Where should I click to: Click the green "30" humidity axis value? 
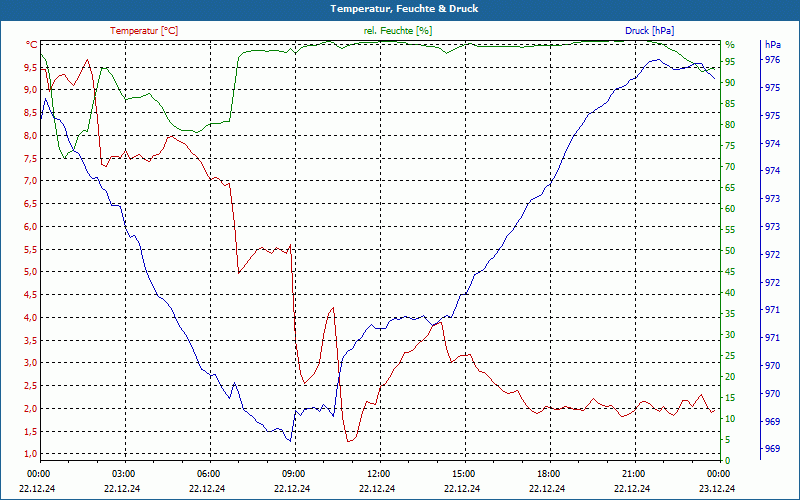pos(730,335)
